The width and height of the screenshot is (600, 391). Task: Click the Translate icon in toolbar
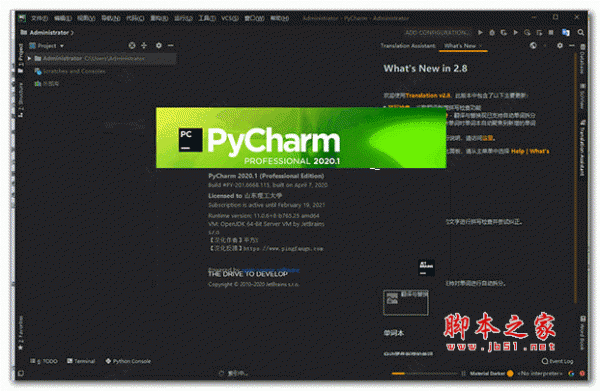pyautogui.click(x=566, y=33)
